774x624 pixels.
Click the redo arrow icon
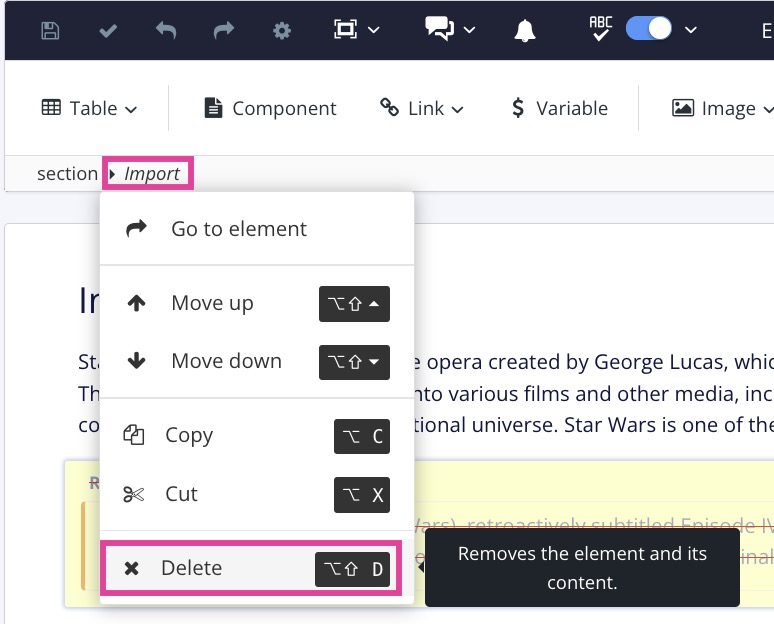pos(224,30)
